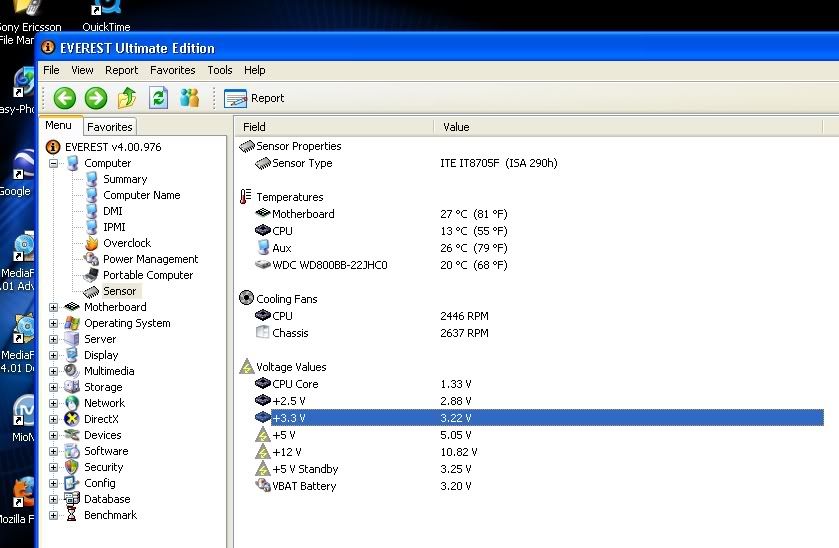Click the Report button in toolbar
Screen dimensions: 839x548
tap(255, 98)
